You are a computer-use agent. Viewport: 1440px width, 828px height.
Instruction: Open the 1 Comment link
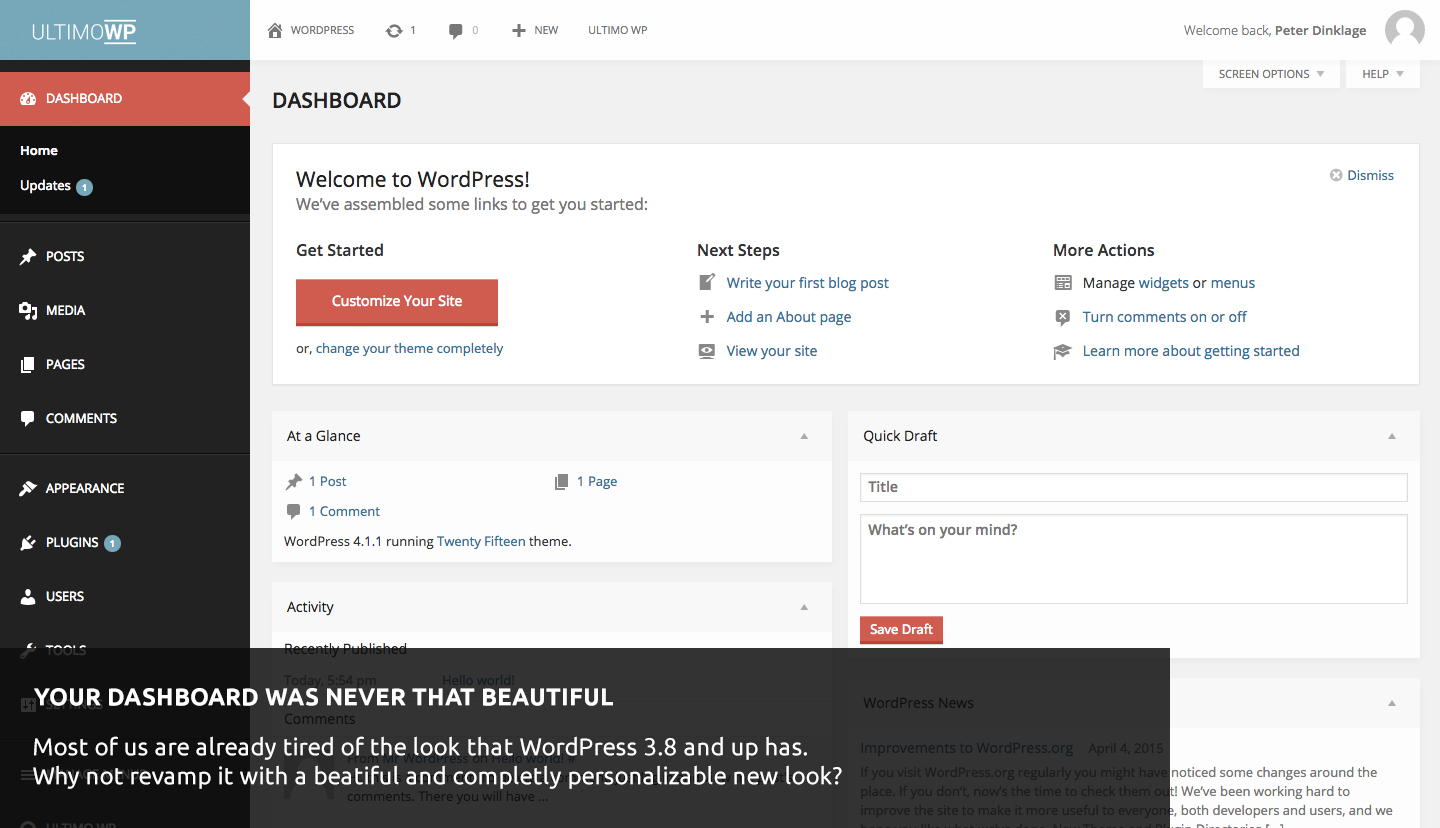click(344, 511)
